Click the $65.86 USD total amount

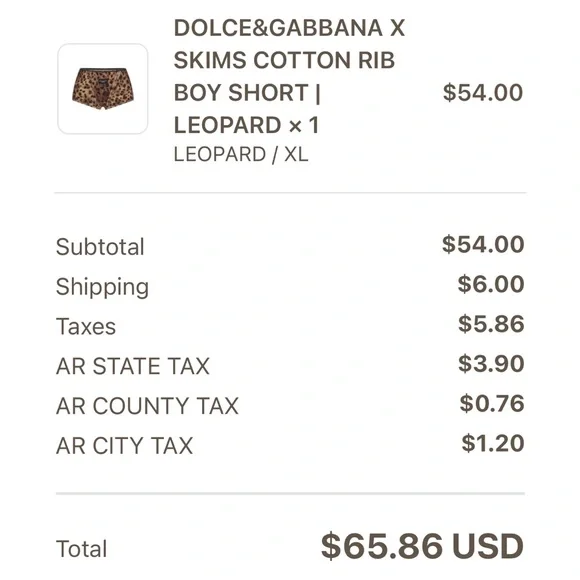(x=422, y=546)
